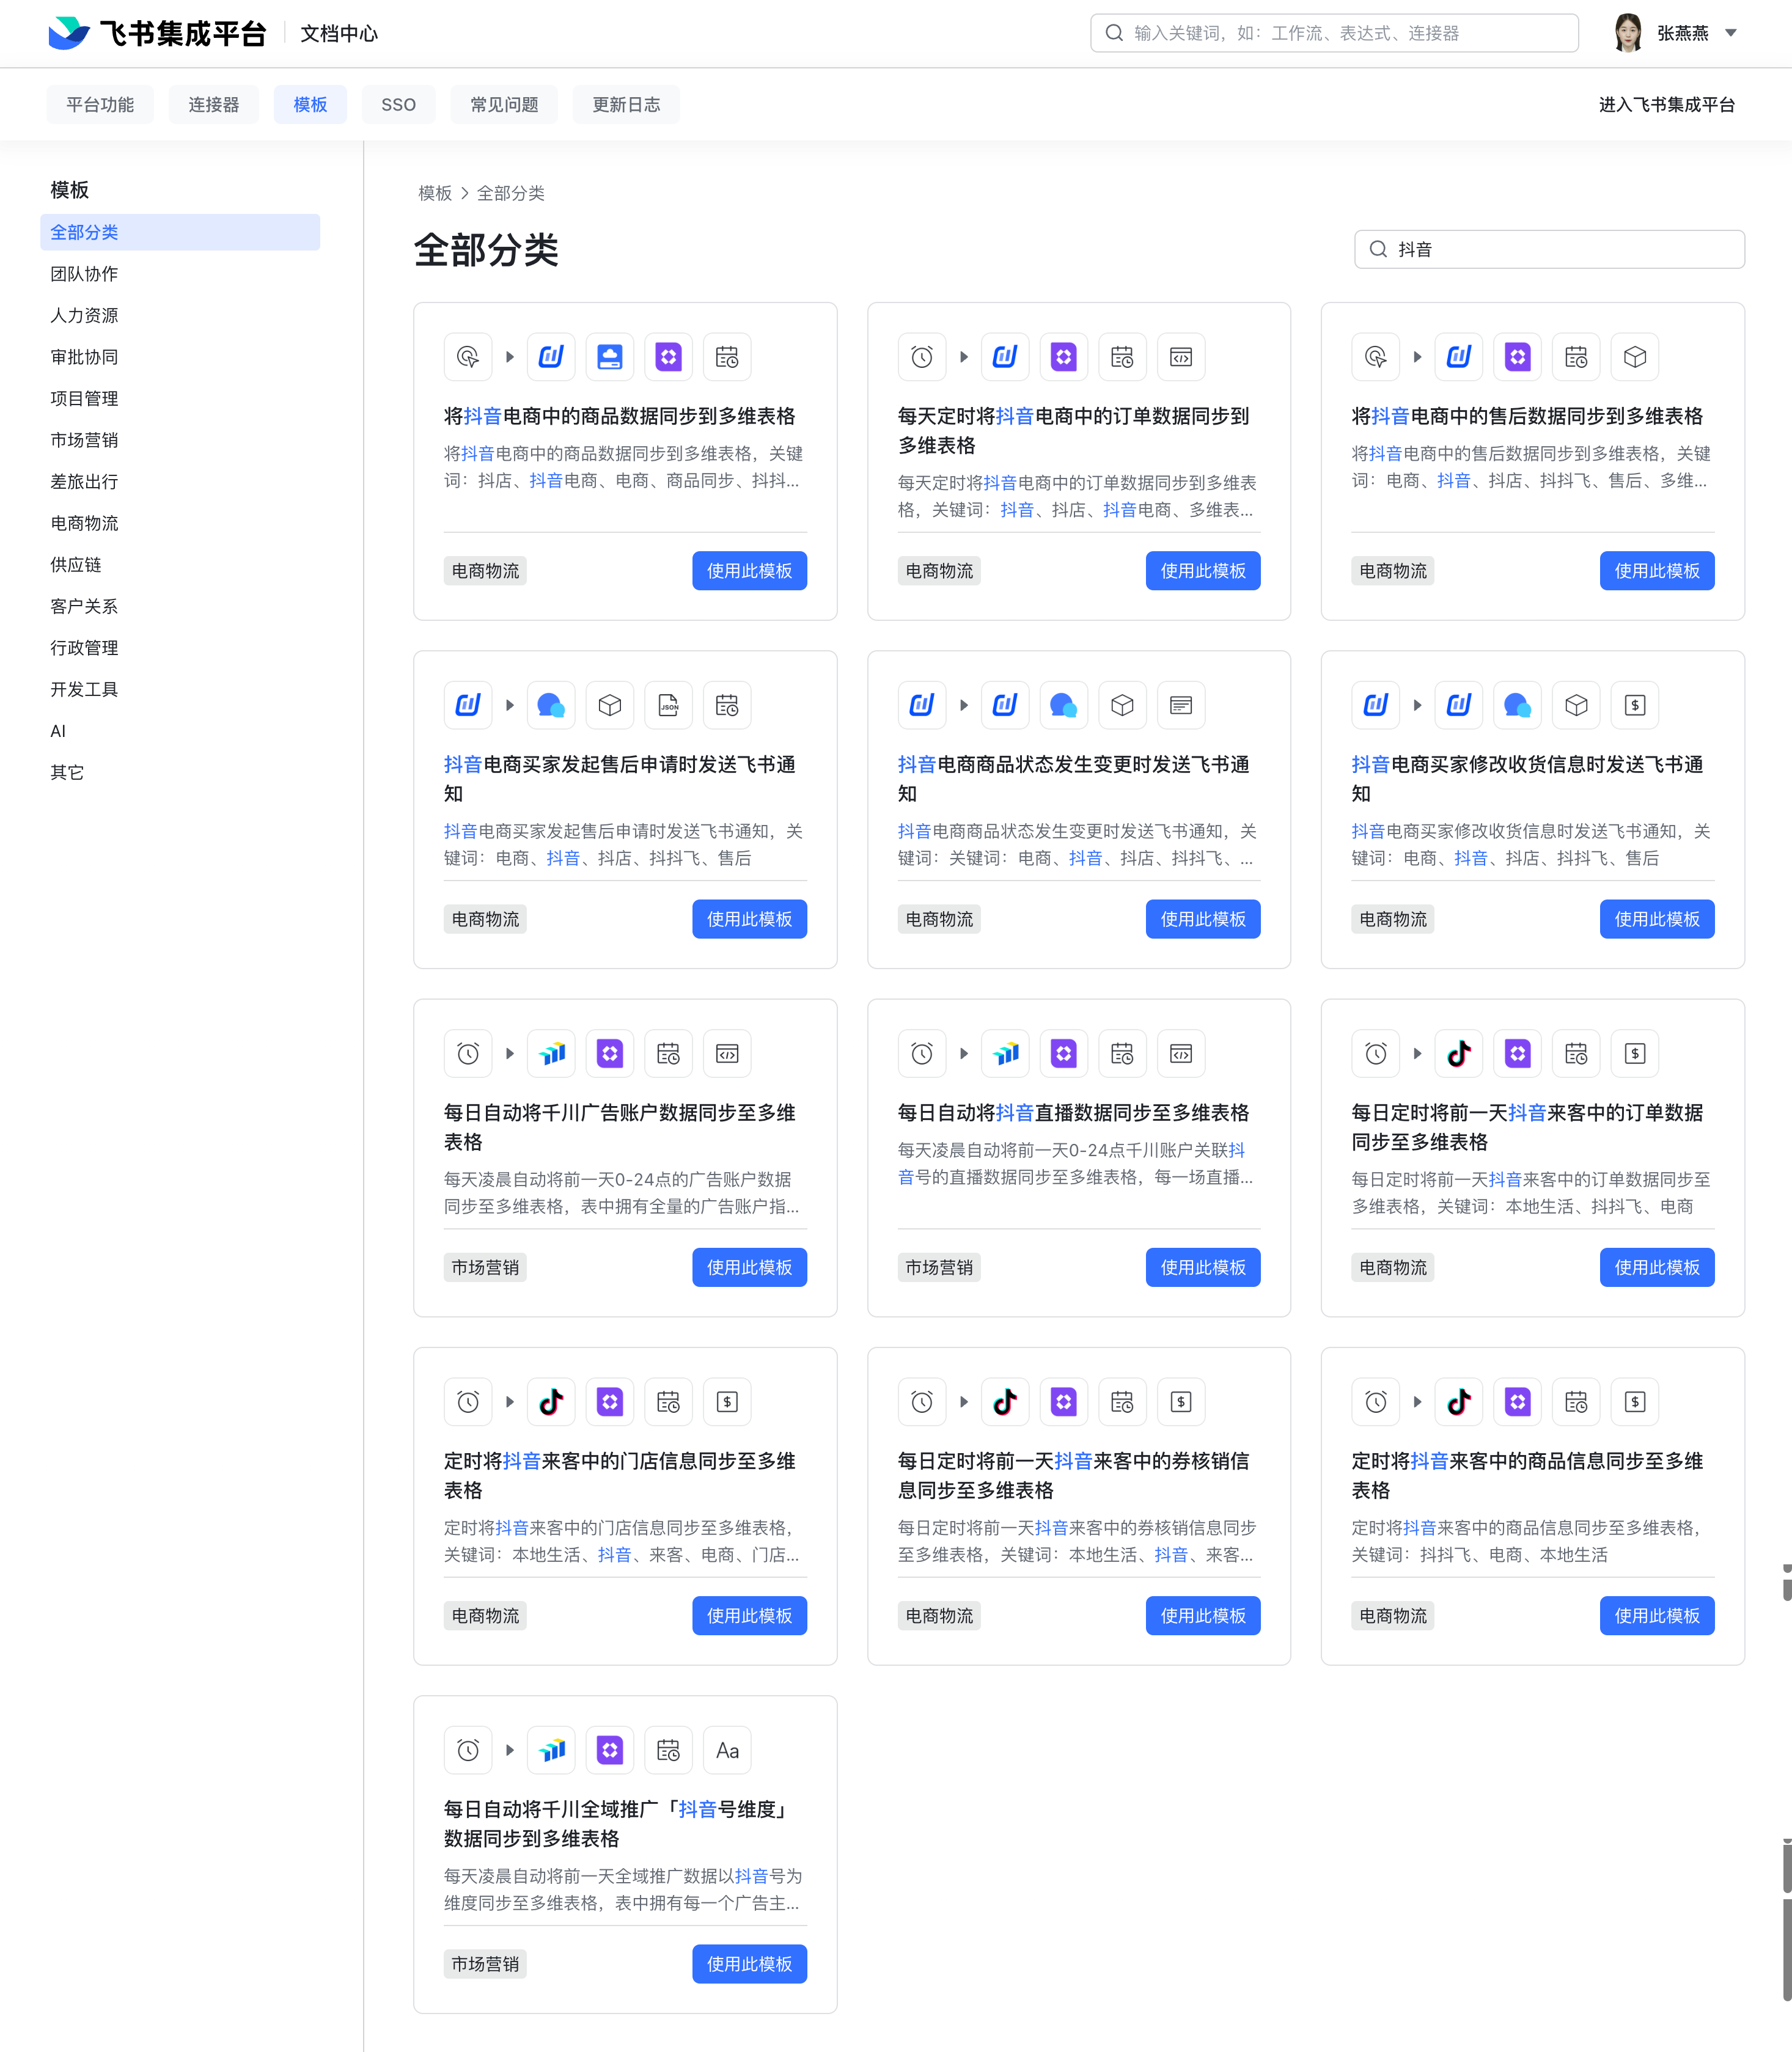
Task: Open the user dropdown arrow next to 张燕燕
Action: click(x=1731, y=33)
